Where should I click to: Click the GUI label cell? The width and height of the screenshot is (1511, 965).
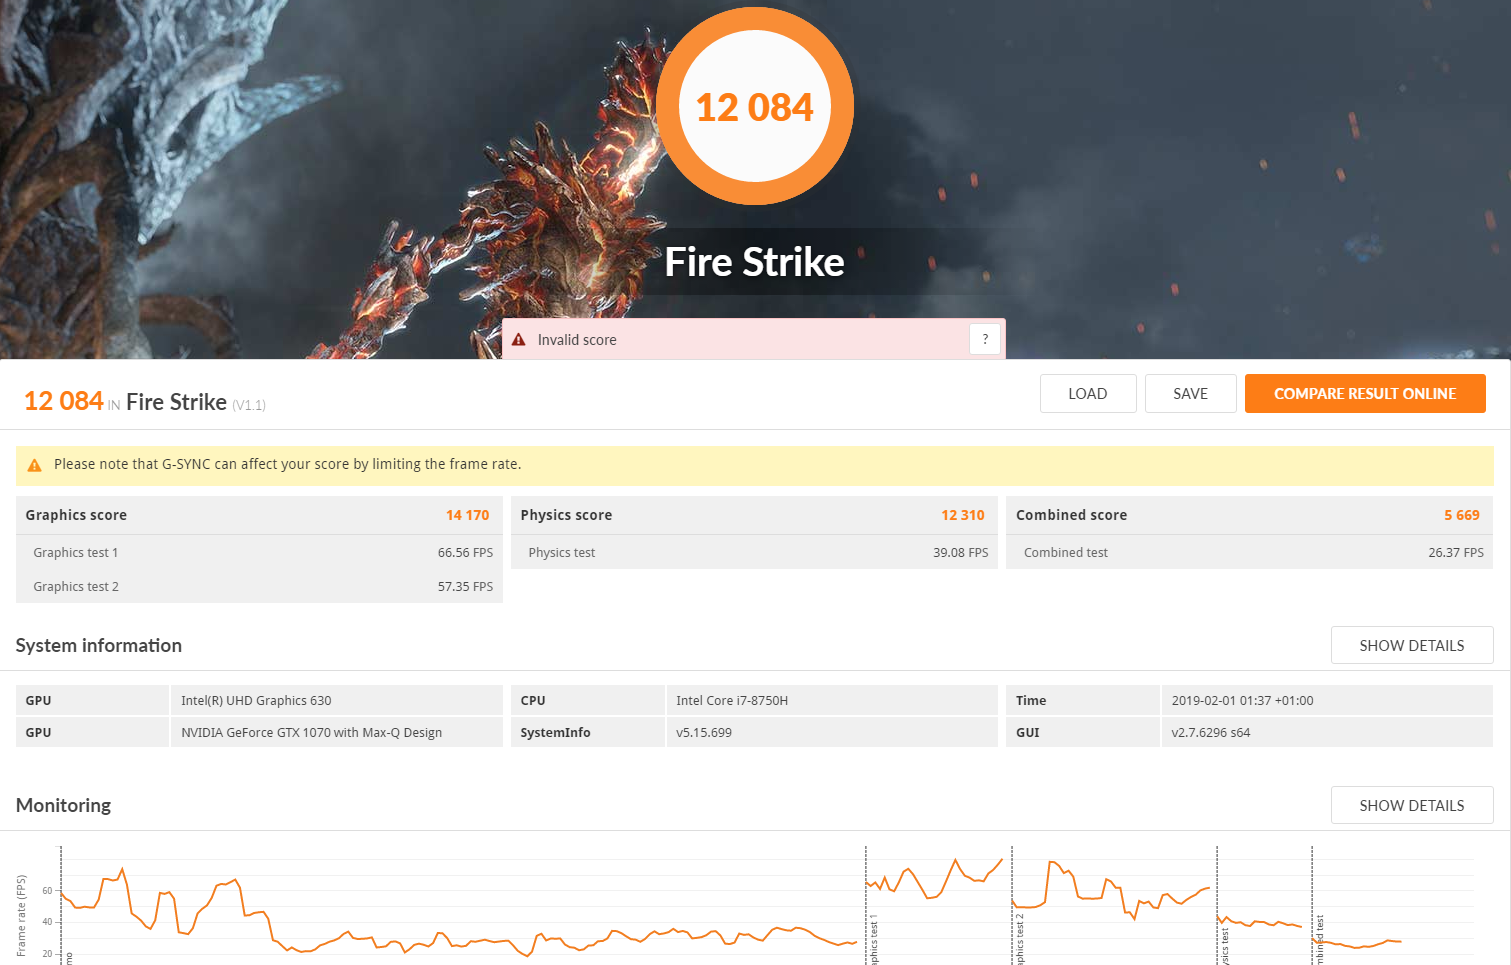pyautogui.click(x=1083, y=733)
